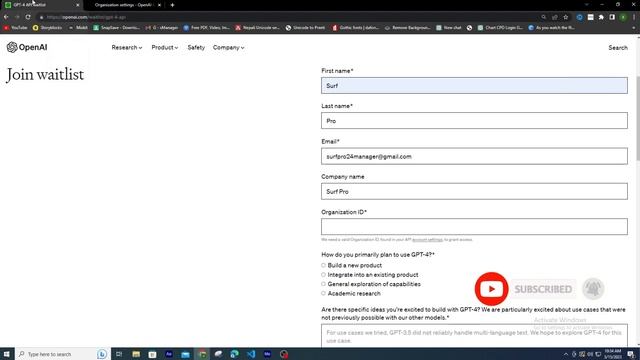Expand the Company menu
Image resolution: width=640 pixels, height=360 pixels.
pyautogui.click(x=229, y=48)
